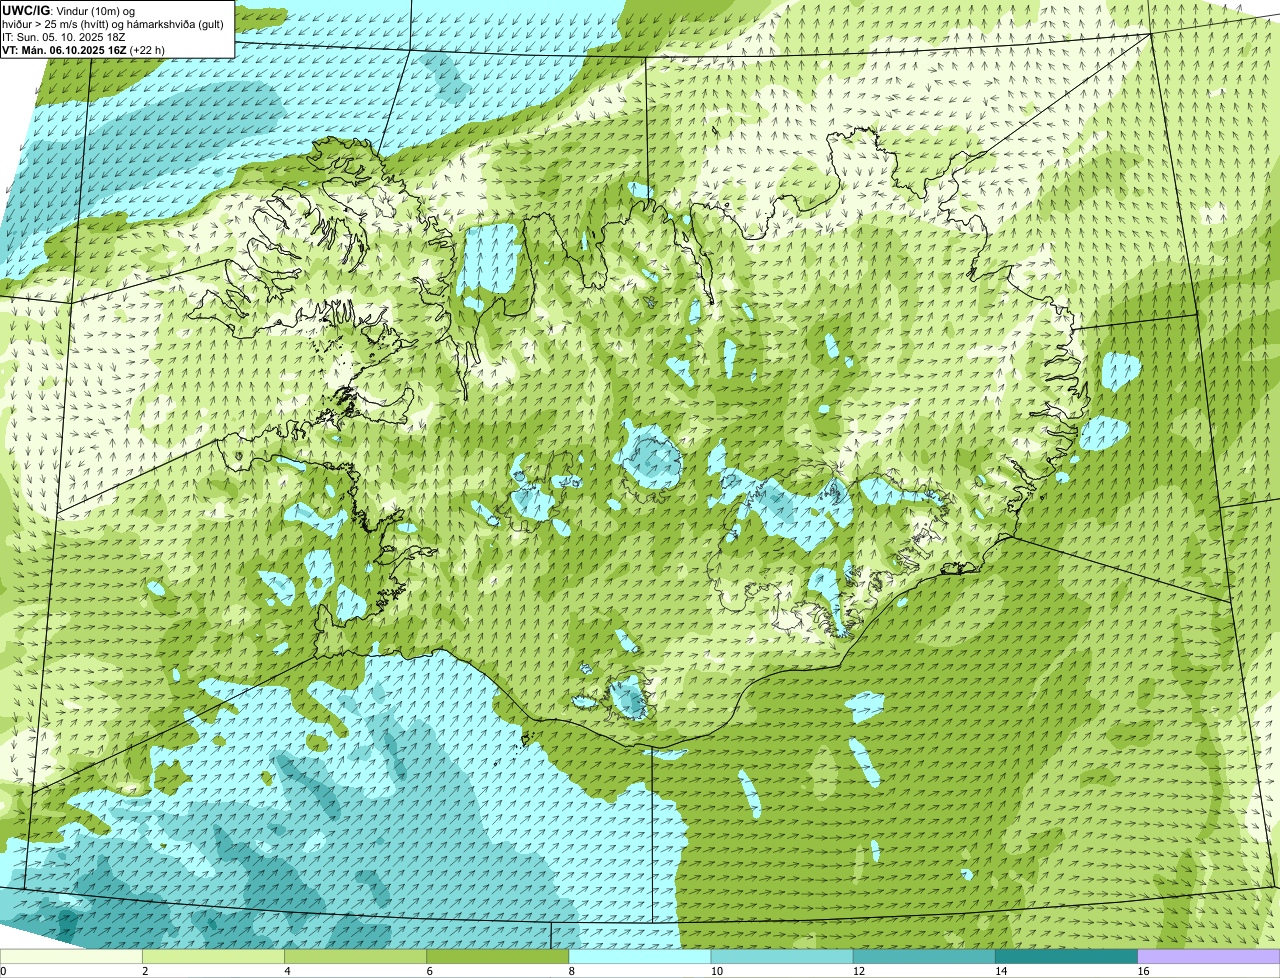The image size is (1280, 978).
Task: Click the scale label '2'
Action: point(145,971)
